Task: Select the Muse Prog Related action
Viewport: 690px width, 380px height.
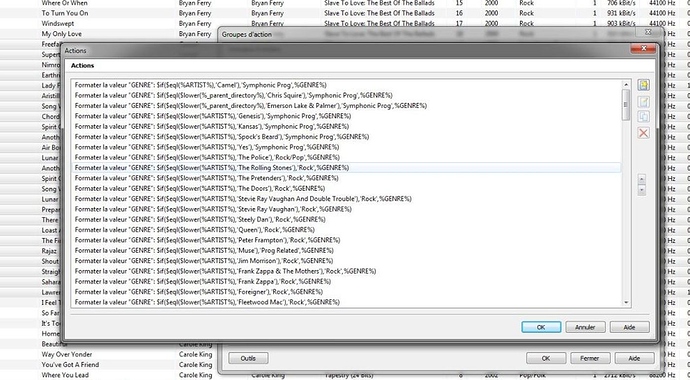Action: [x=346, y=250]
